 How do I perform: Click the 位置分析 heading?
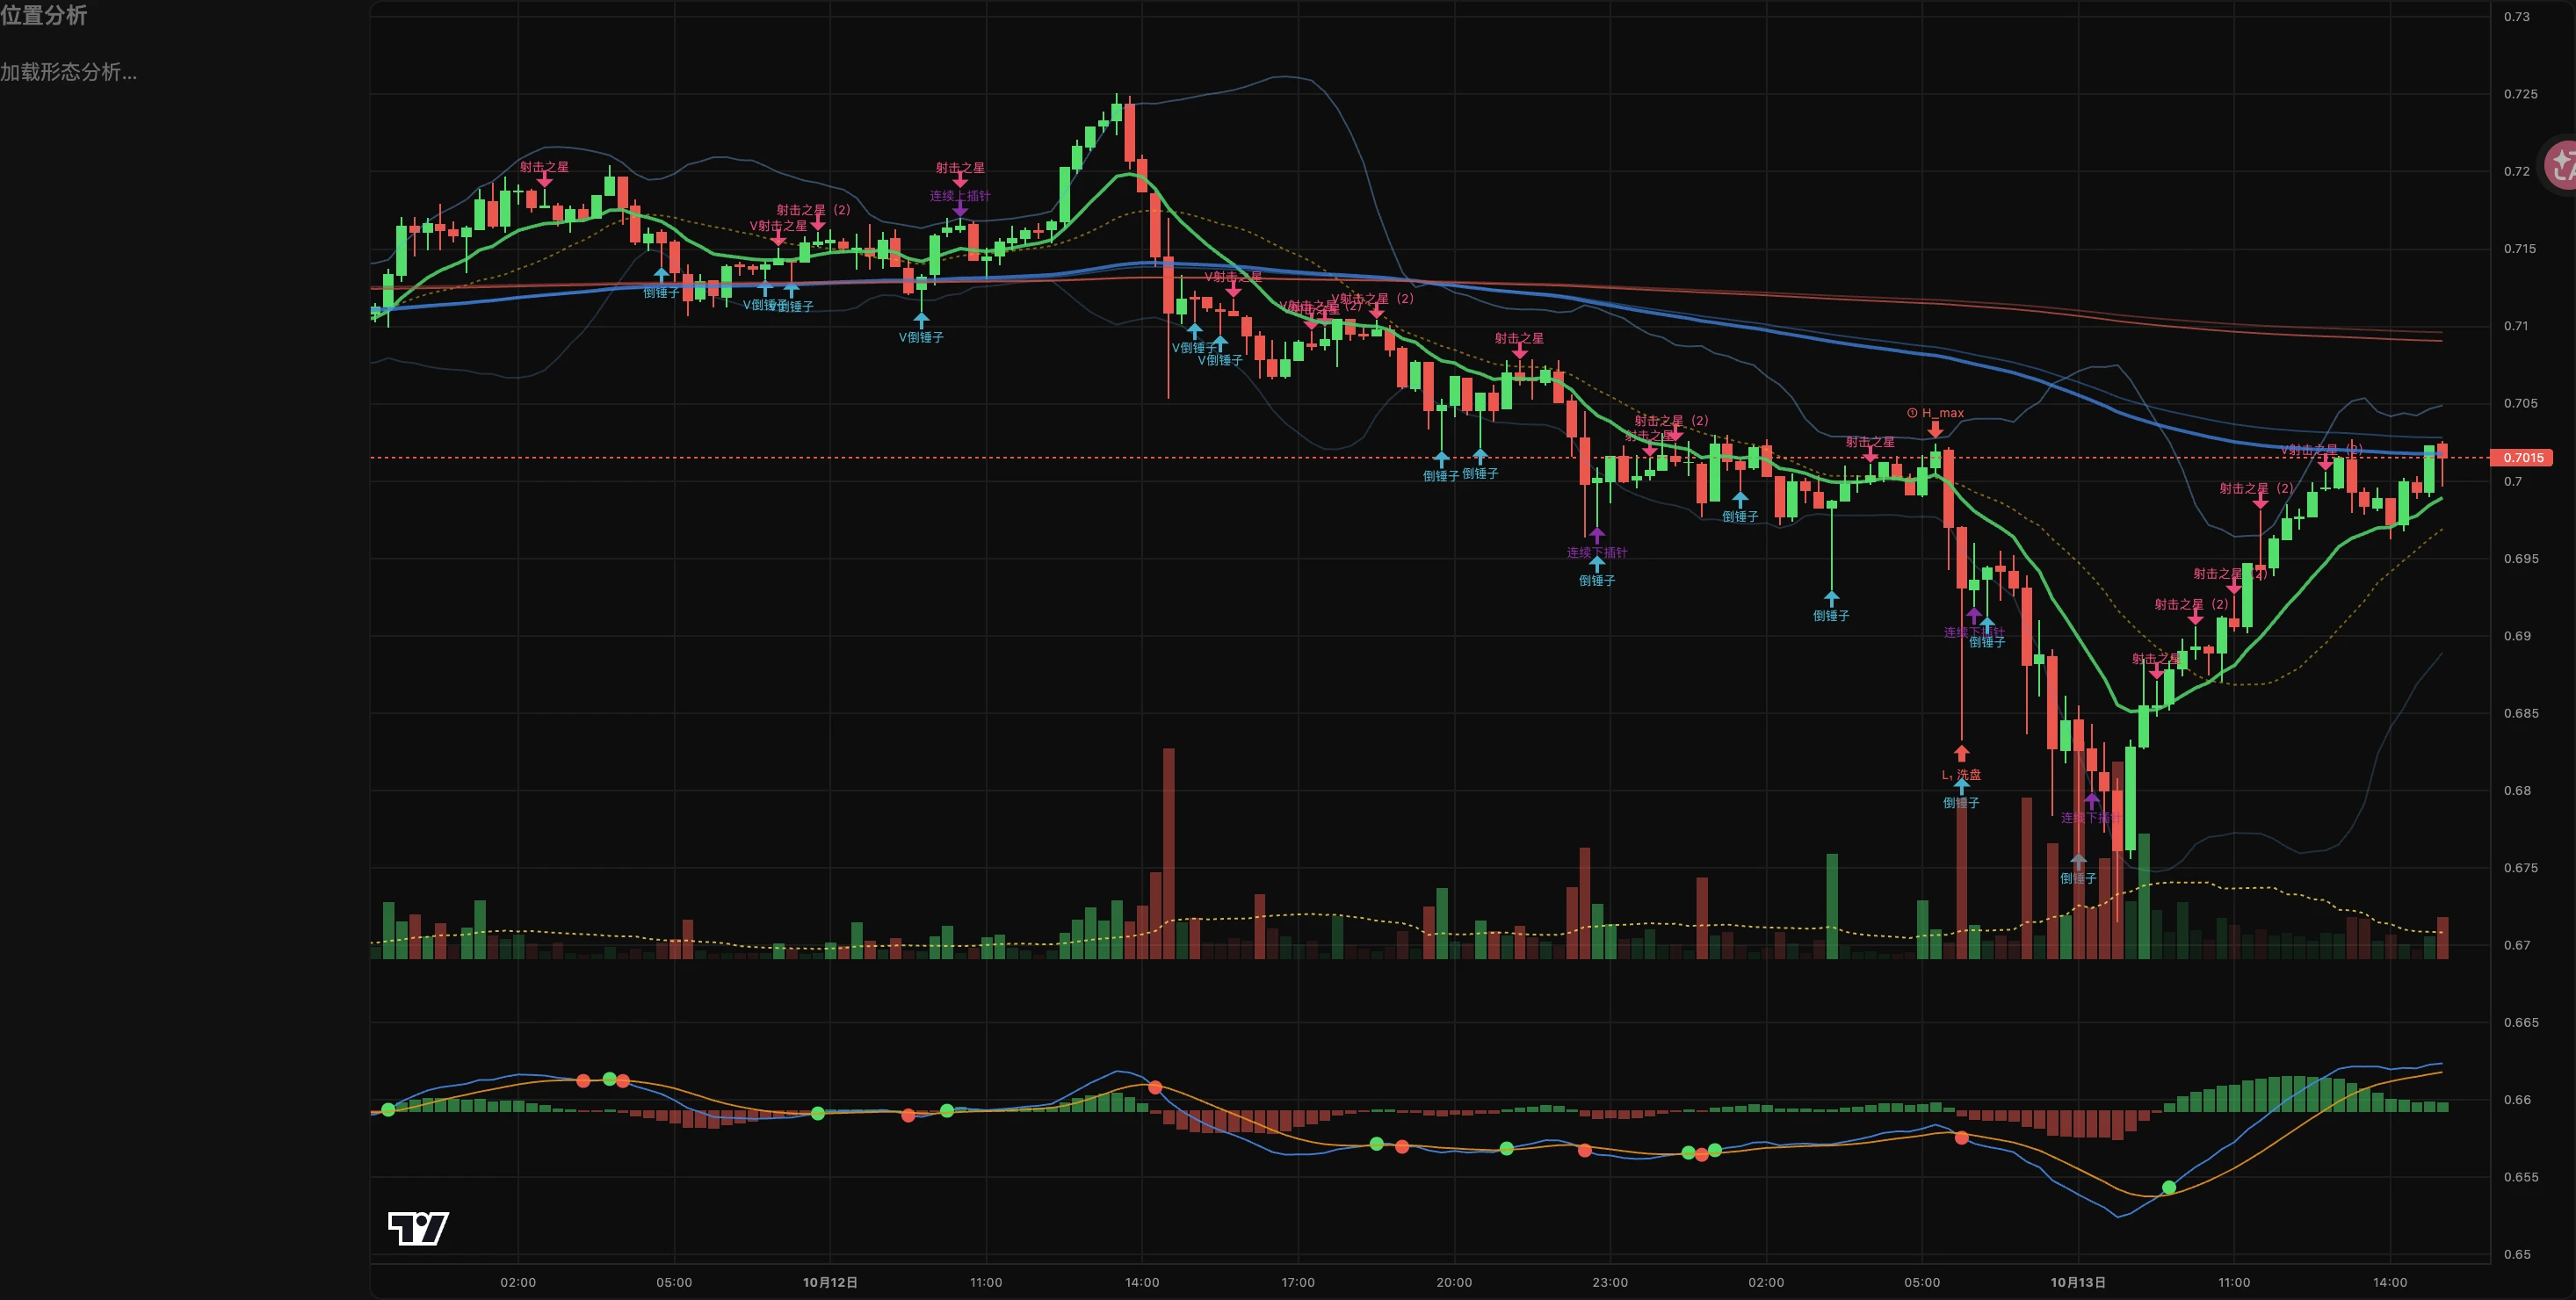point(43,15)
